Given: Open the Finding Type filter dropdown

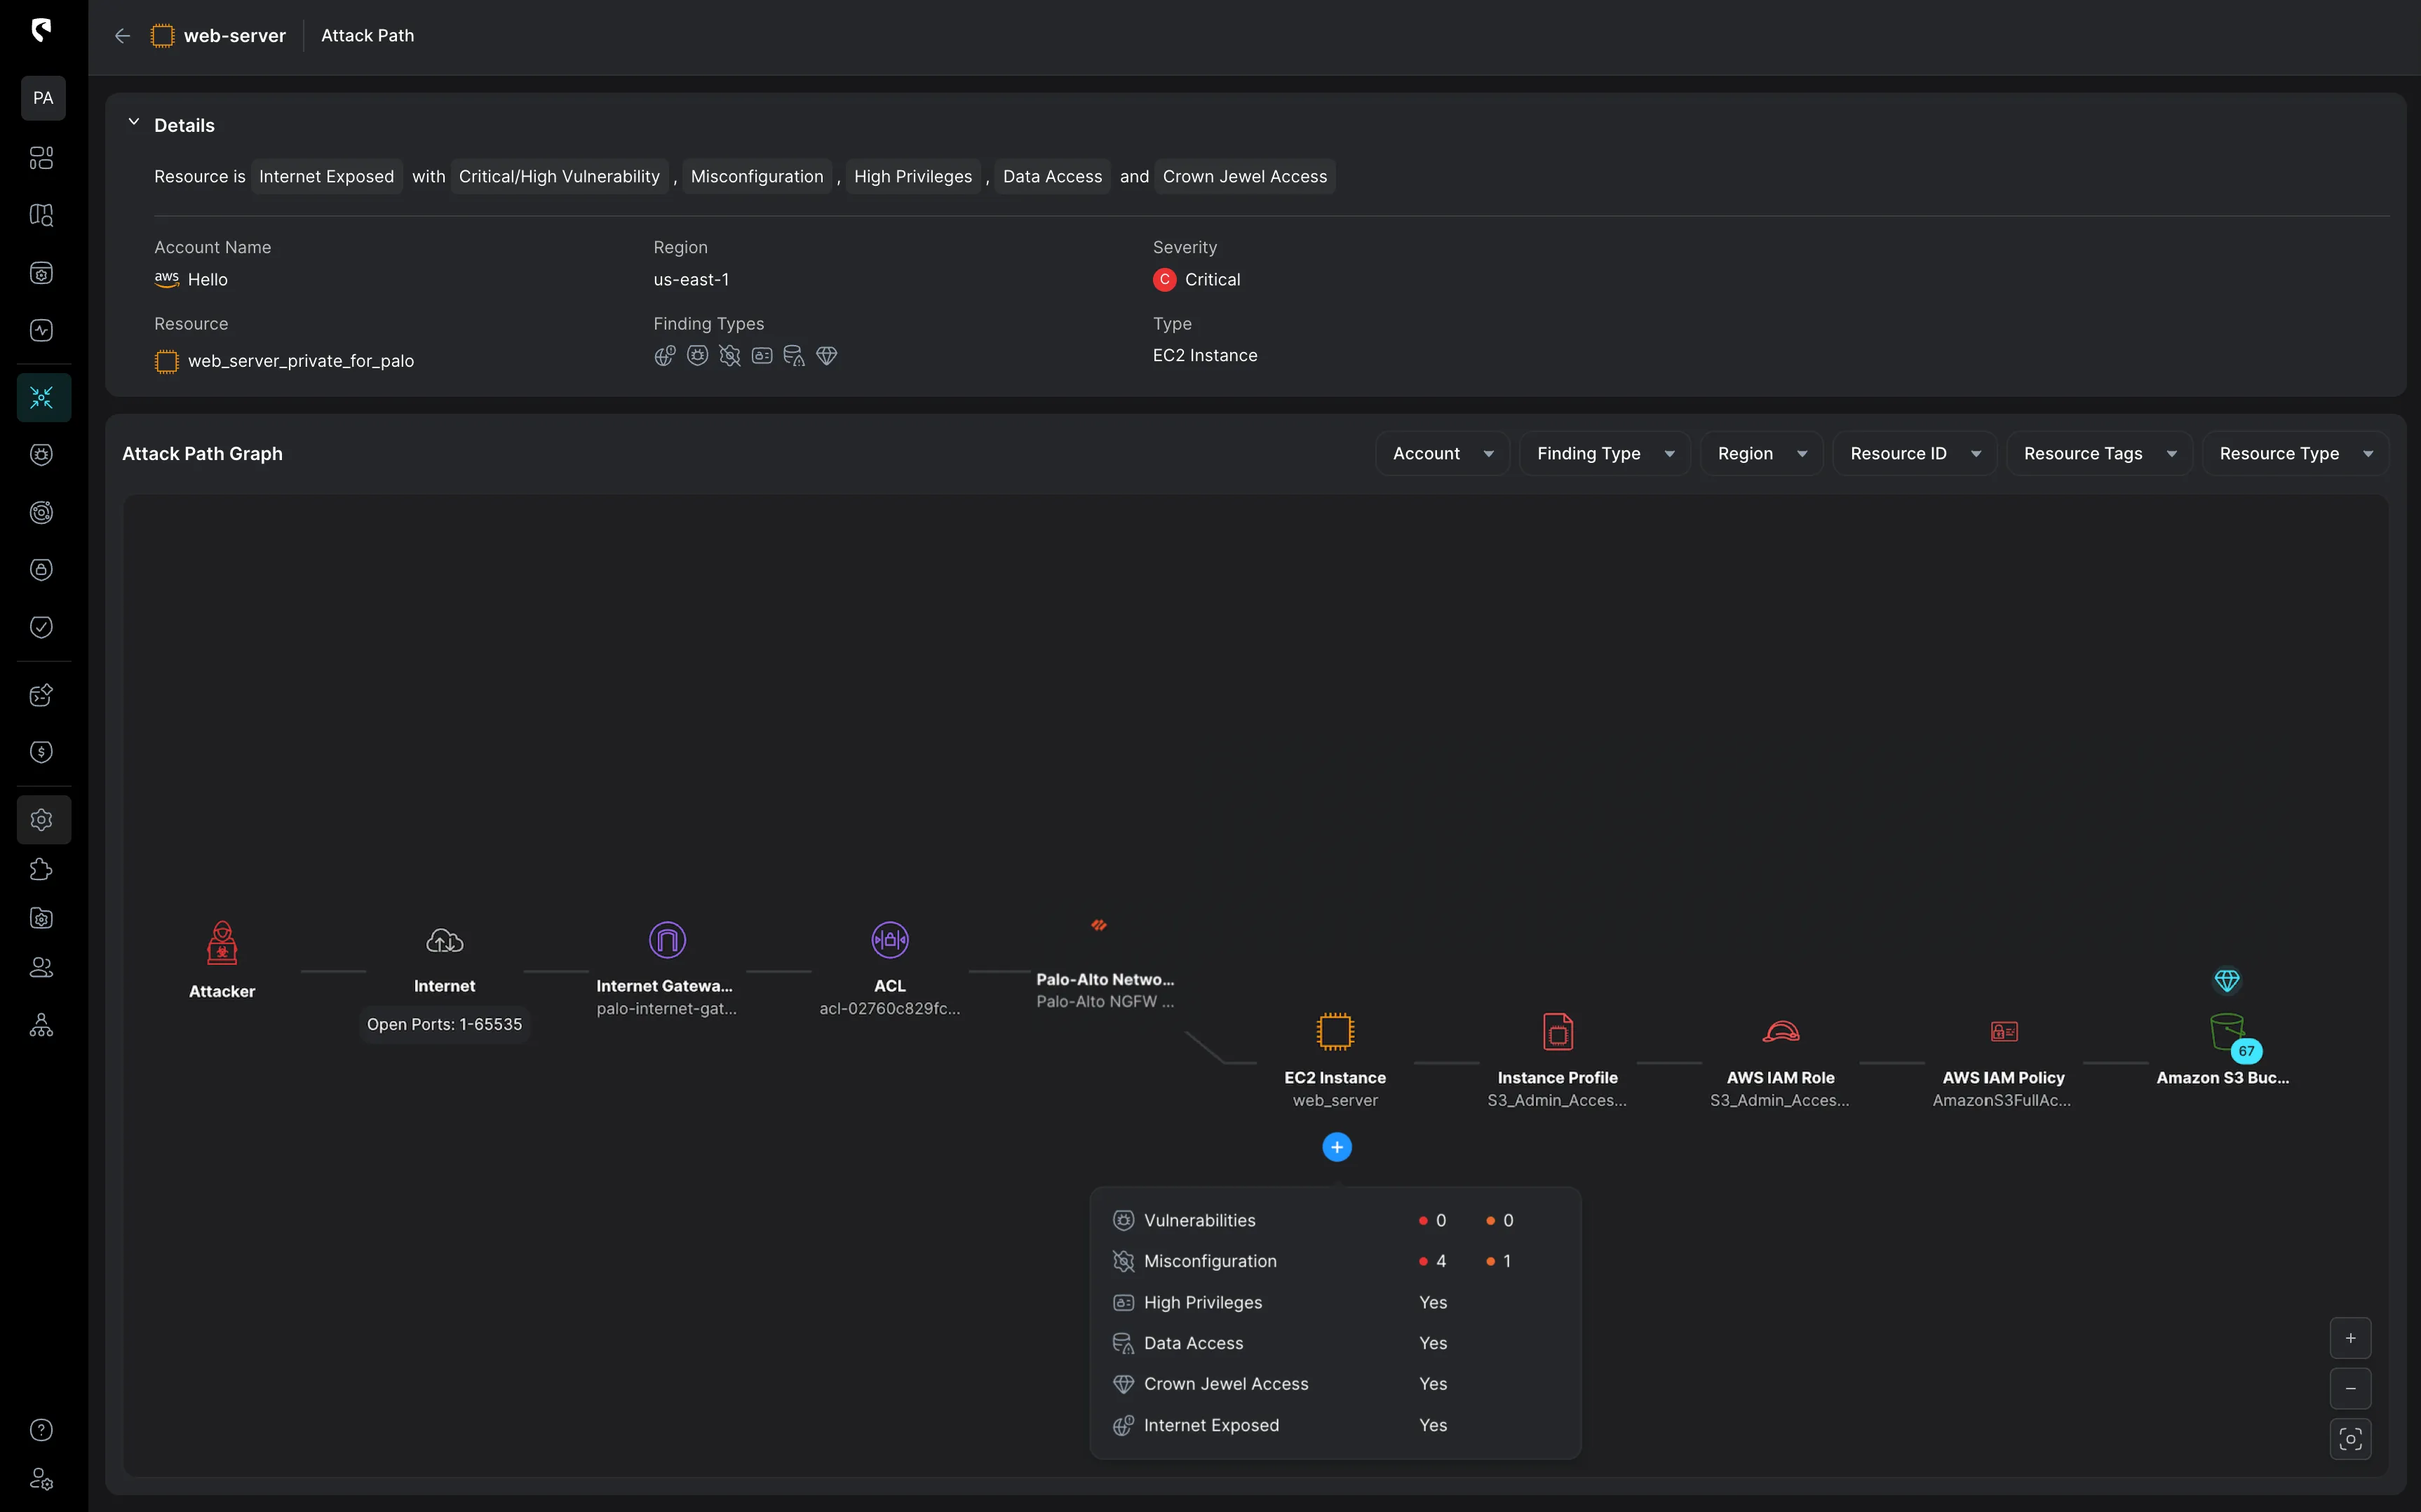Looking at the screenshot, I should (x=1605, y=454).
